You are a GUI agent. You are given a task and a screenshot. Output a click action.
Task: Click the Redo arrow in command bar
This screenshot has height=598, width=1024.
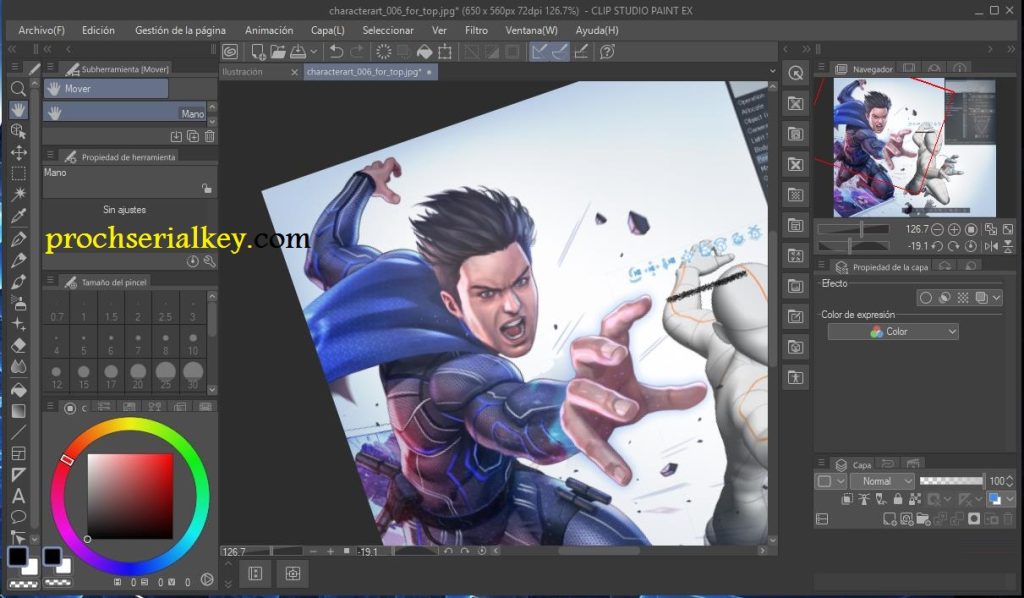click(x=357, y=52)
